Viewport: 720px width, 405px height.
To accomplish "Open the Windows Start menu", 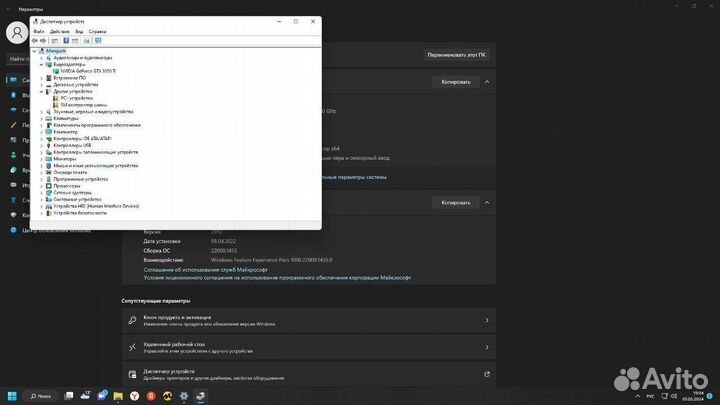I will coord(12,396).
